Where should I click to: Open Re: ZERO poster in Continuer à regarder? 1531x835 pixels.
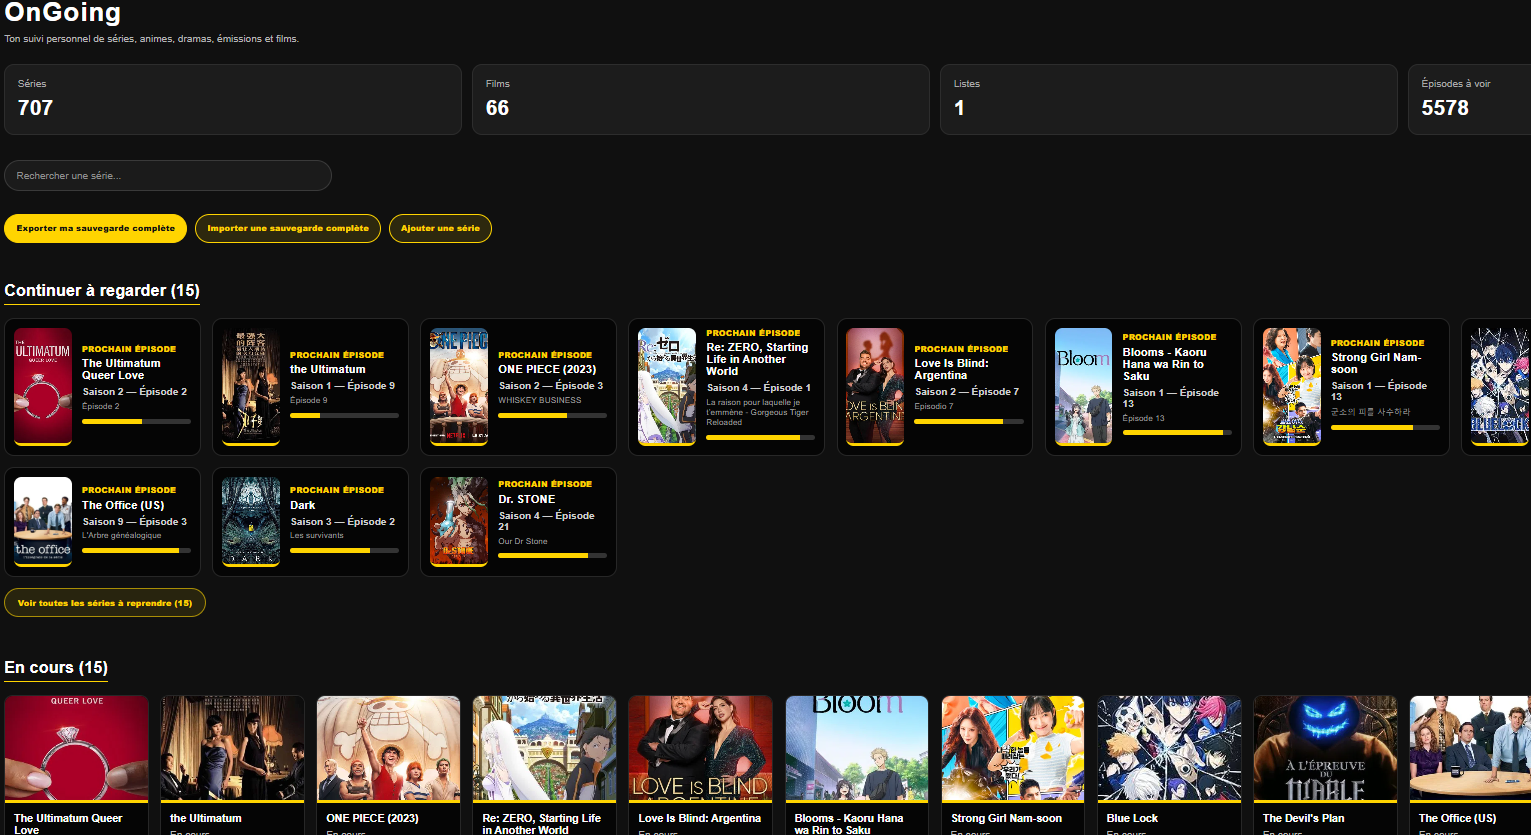coord(667,386)
